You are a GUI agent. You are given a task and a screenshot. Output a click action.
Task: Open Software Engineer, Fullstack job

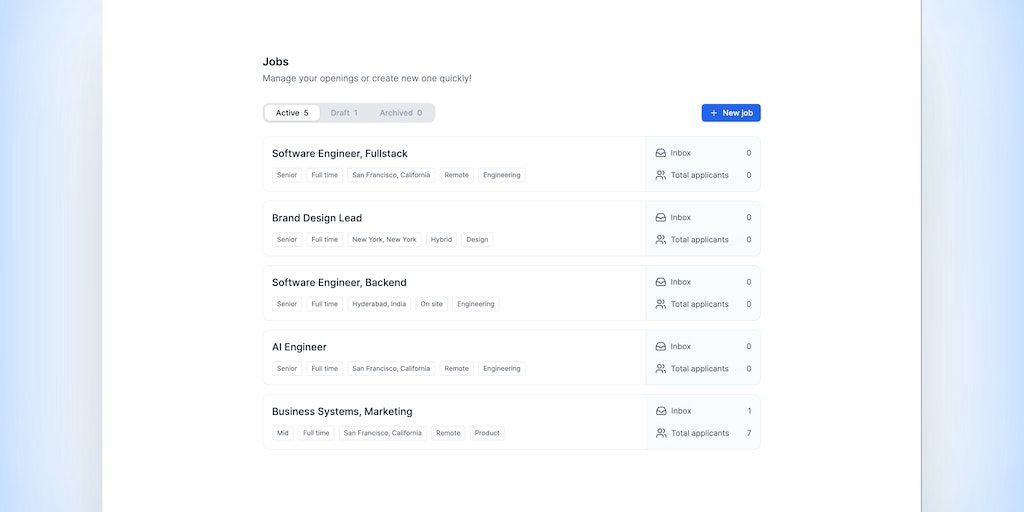tap(339, 153)
